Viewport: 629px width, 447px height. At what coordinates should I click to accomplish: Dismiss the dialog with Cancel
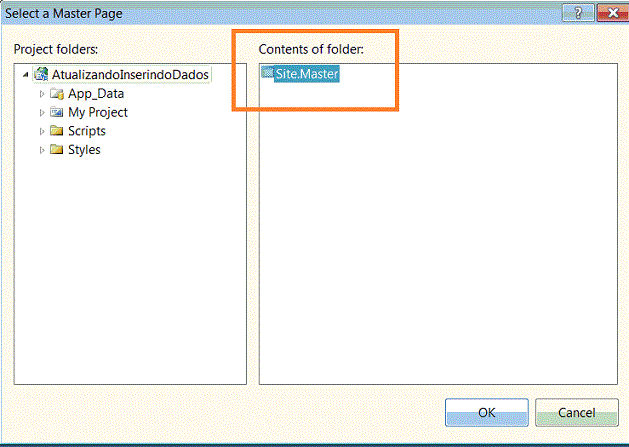(x=577, y=412)
